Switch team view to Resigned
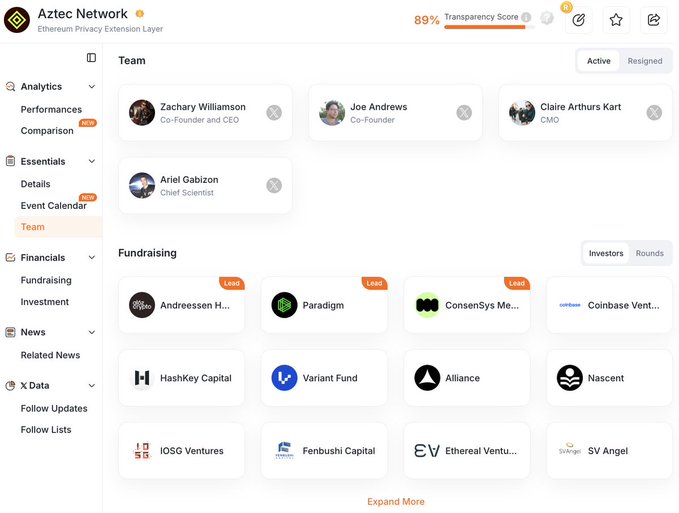 pos(645,61)
